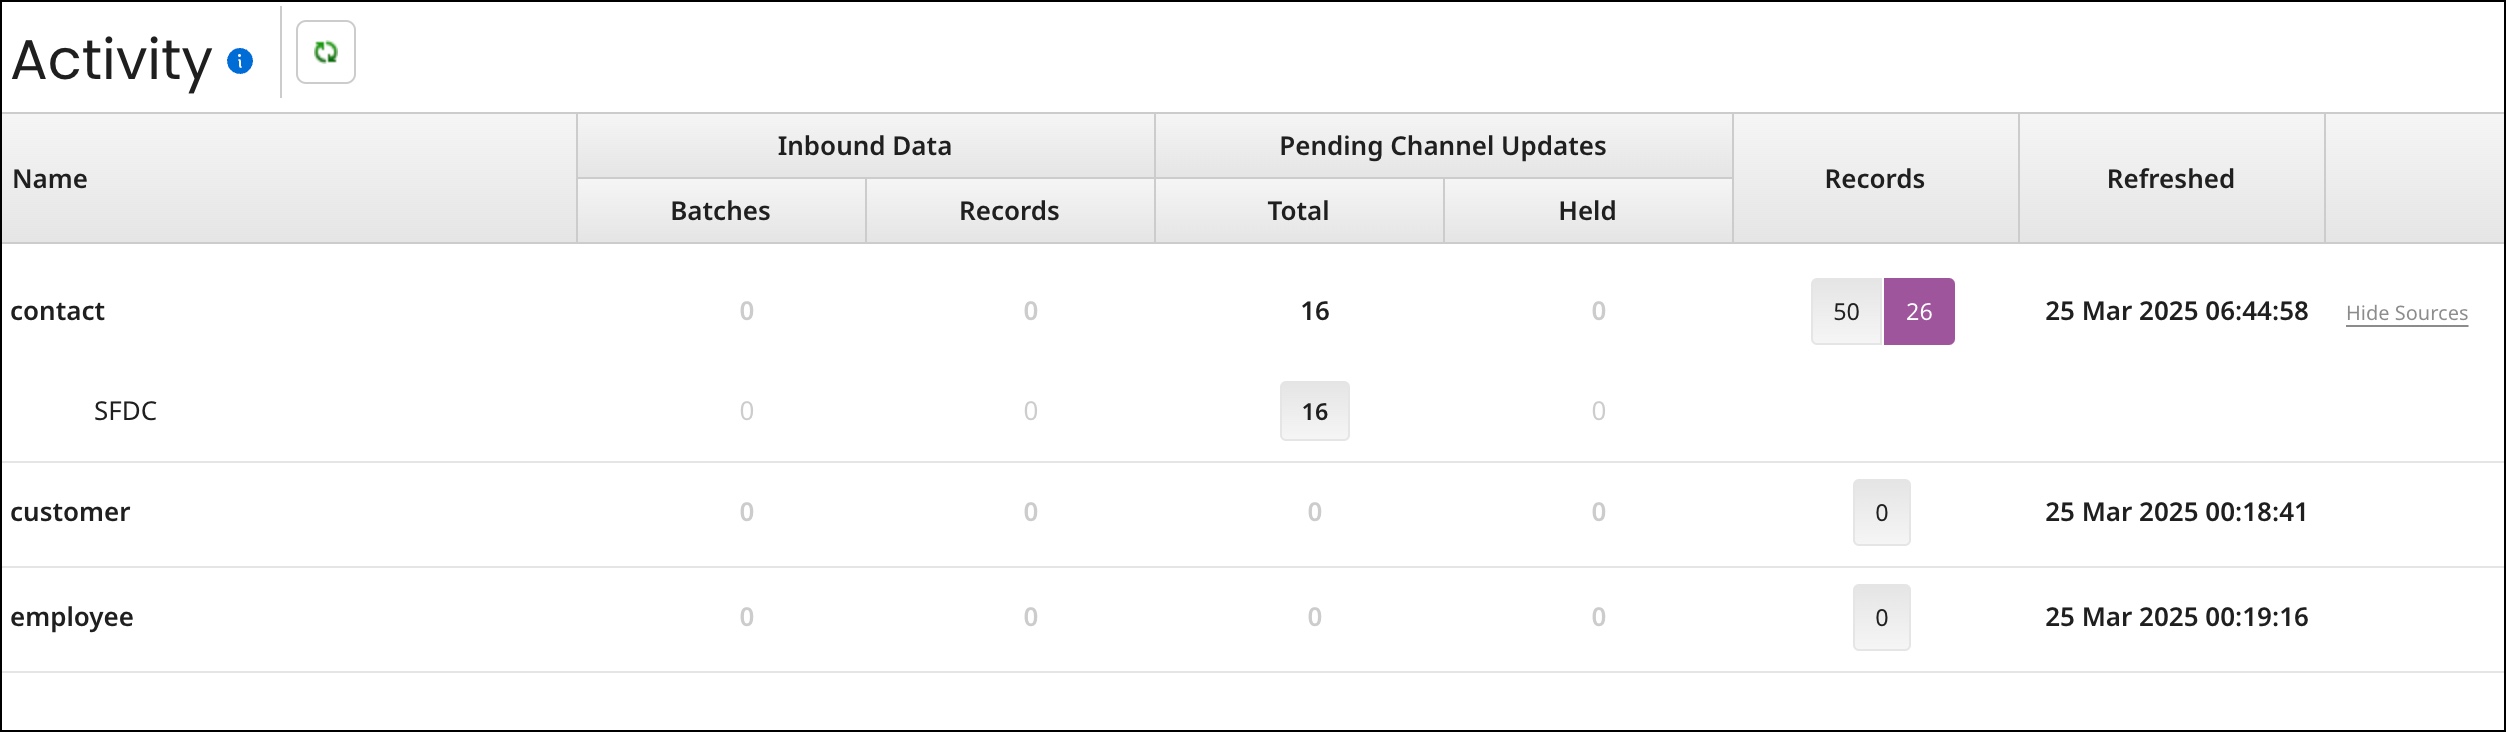Click the 0 records badge for employee
This screenshot has width=2506, height=732.
point(1881,617)
